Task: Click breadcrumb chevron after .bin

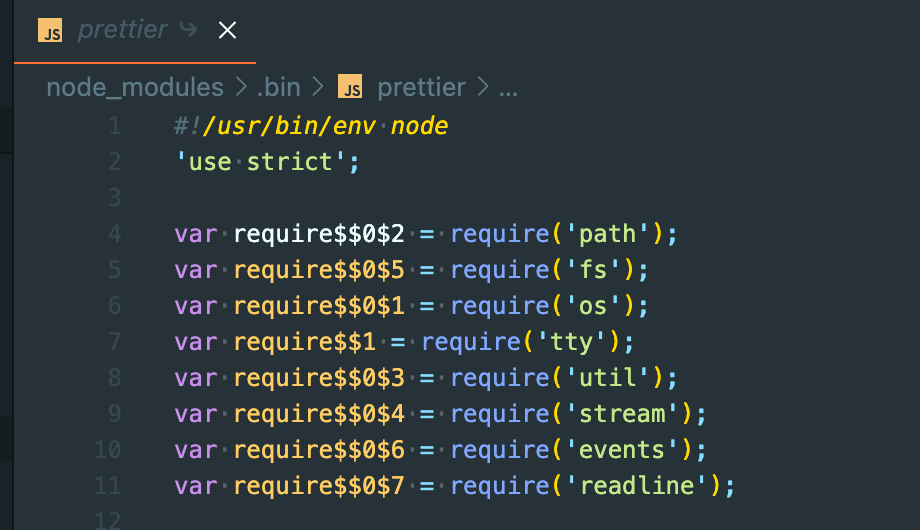Action: coord(318,87)
